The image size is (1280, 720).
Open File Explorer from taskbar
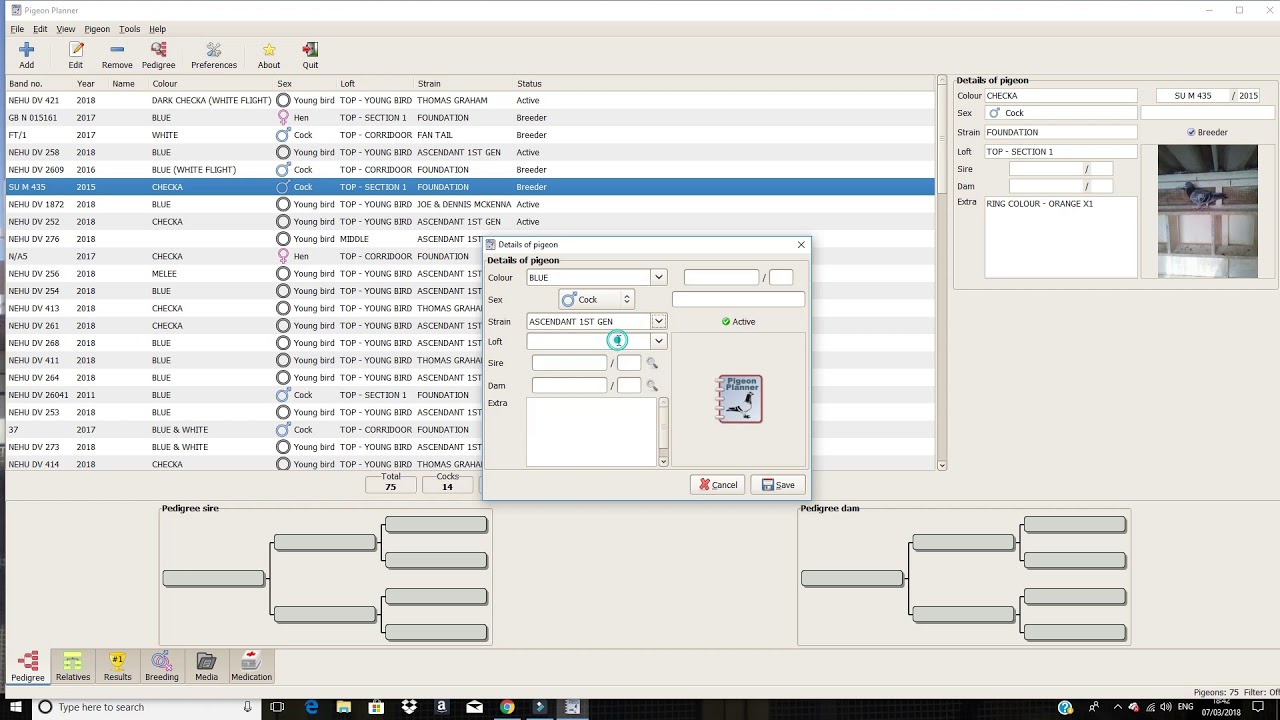(344, 707)
